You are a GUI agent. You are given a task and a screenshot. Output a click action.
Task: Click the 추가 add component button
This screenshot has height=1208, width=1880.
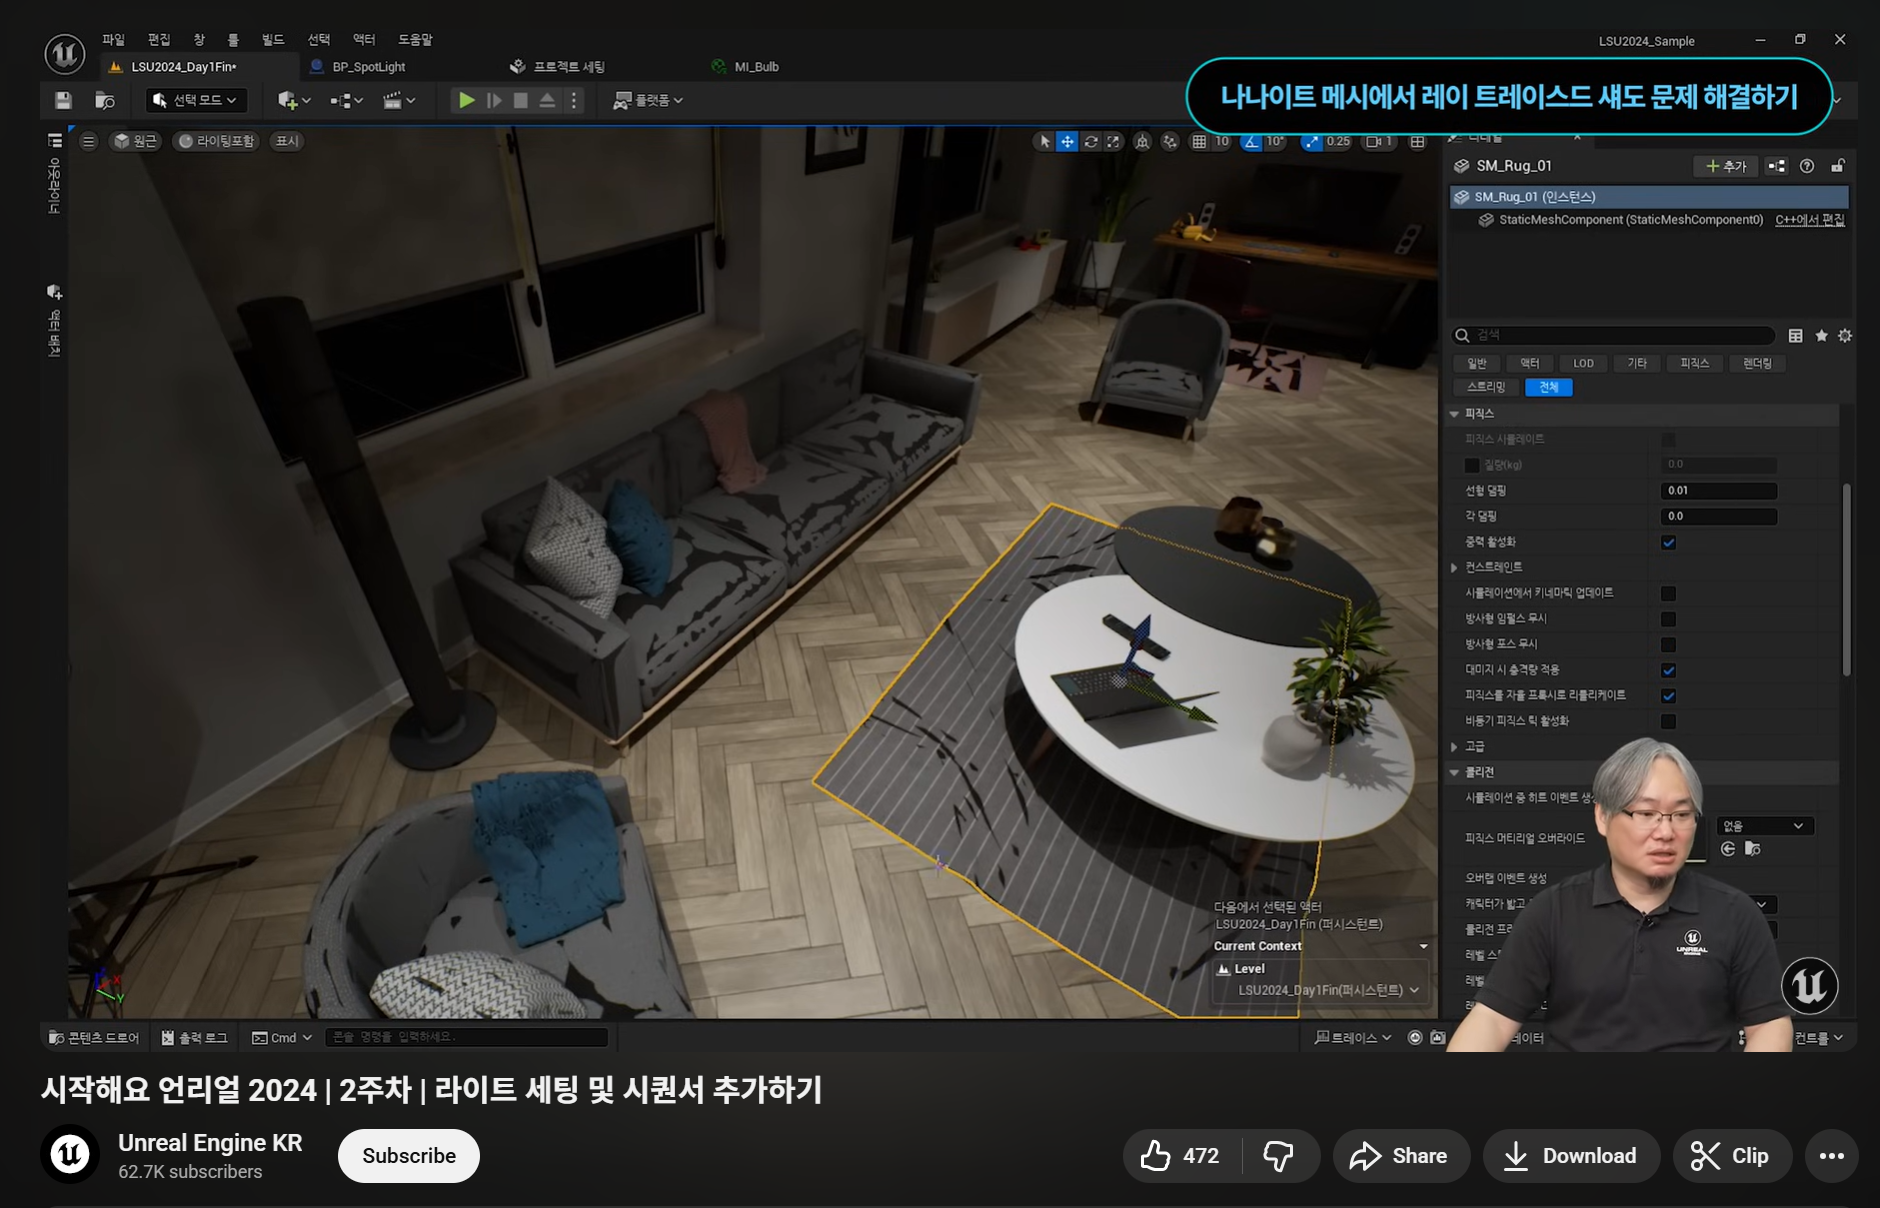point(1726,166)
